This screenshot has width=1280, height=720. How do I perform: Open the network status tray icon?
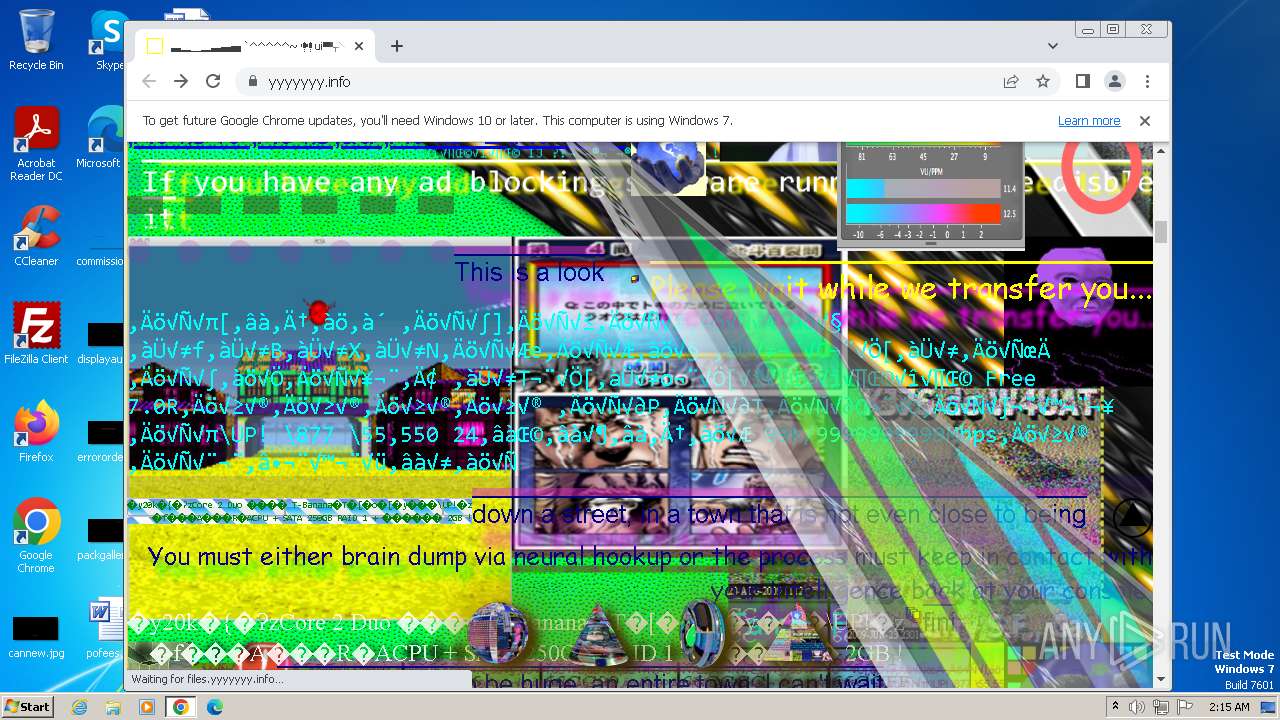[1161, 707]
